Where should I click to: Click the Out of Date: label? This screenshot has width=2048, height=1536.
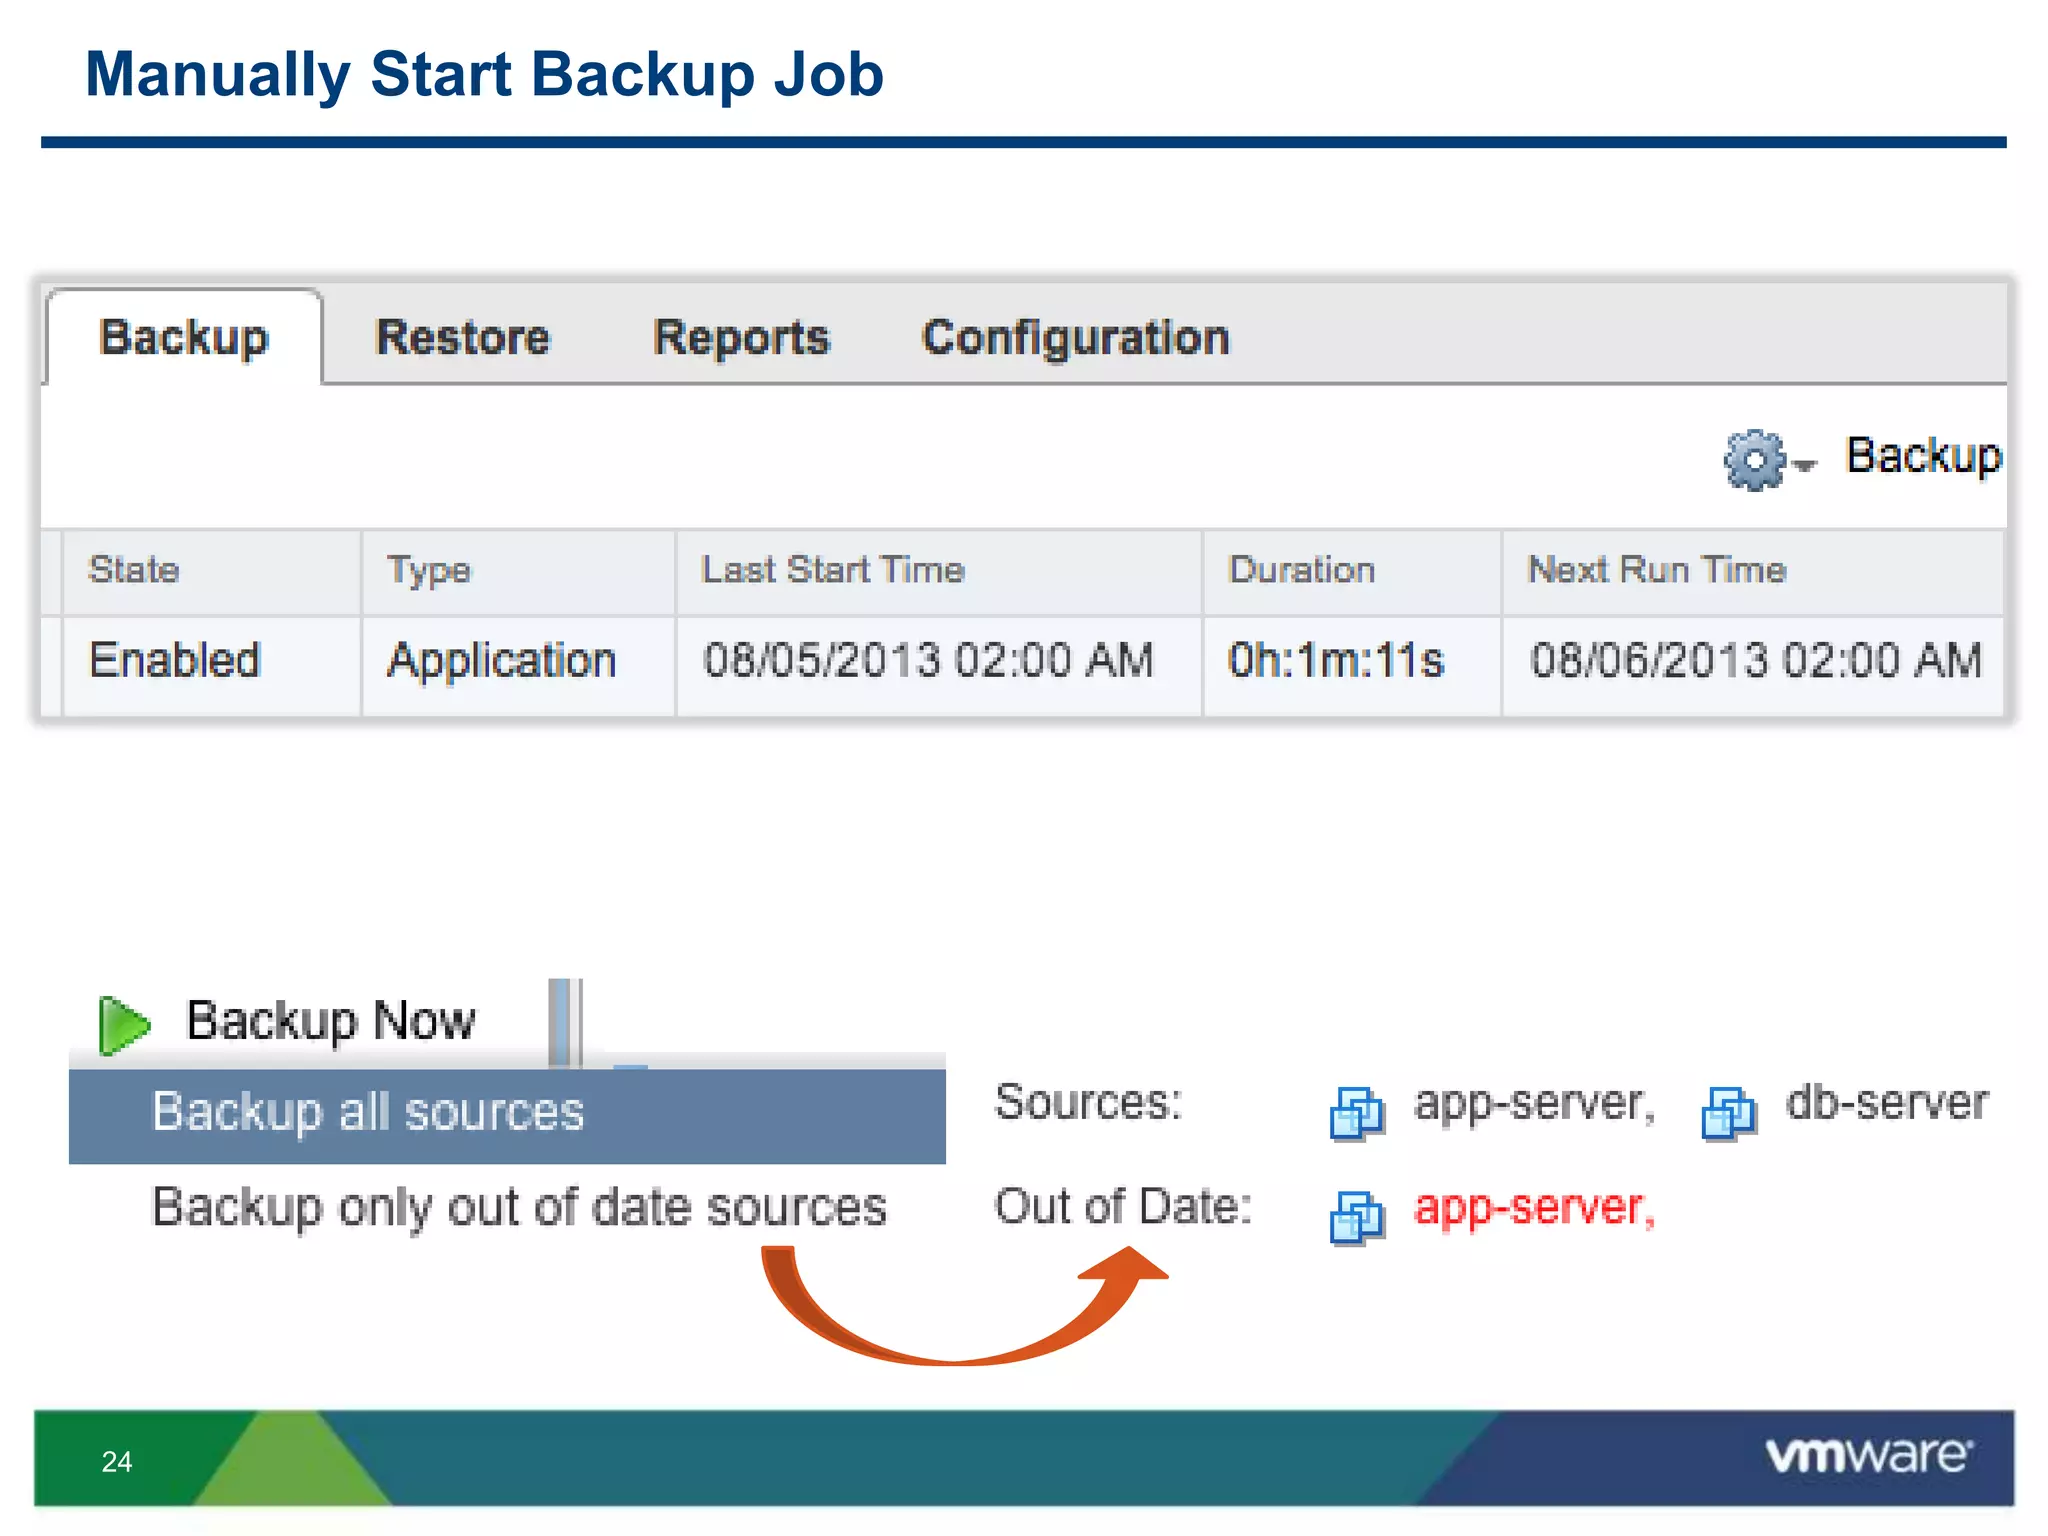(x=1122, y=1206)
